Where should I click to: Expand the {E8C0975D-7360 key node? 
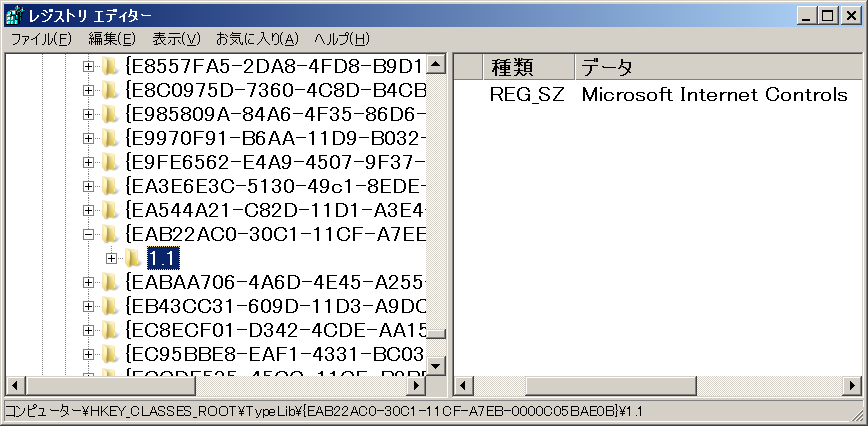point(88,91)
